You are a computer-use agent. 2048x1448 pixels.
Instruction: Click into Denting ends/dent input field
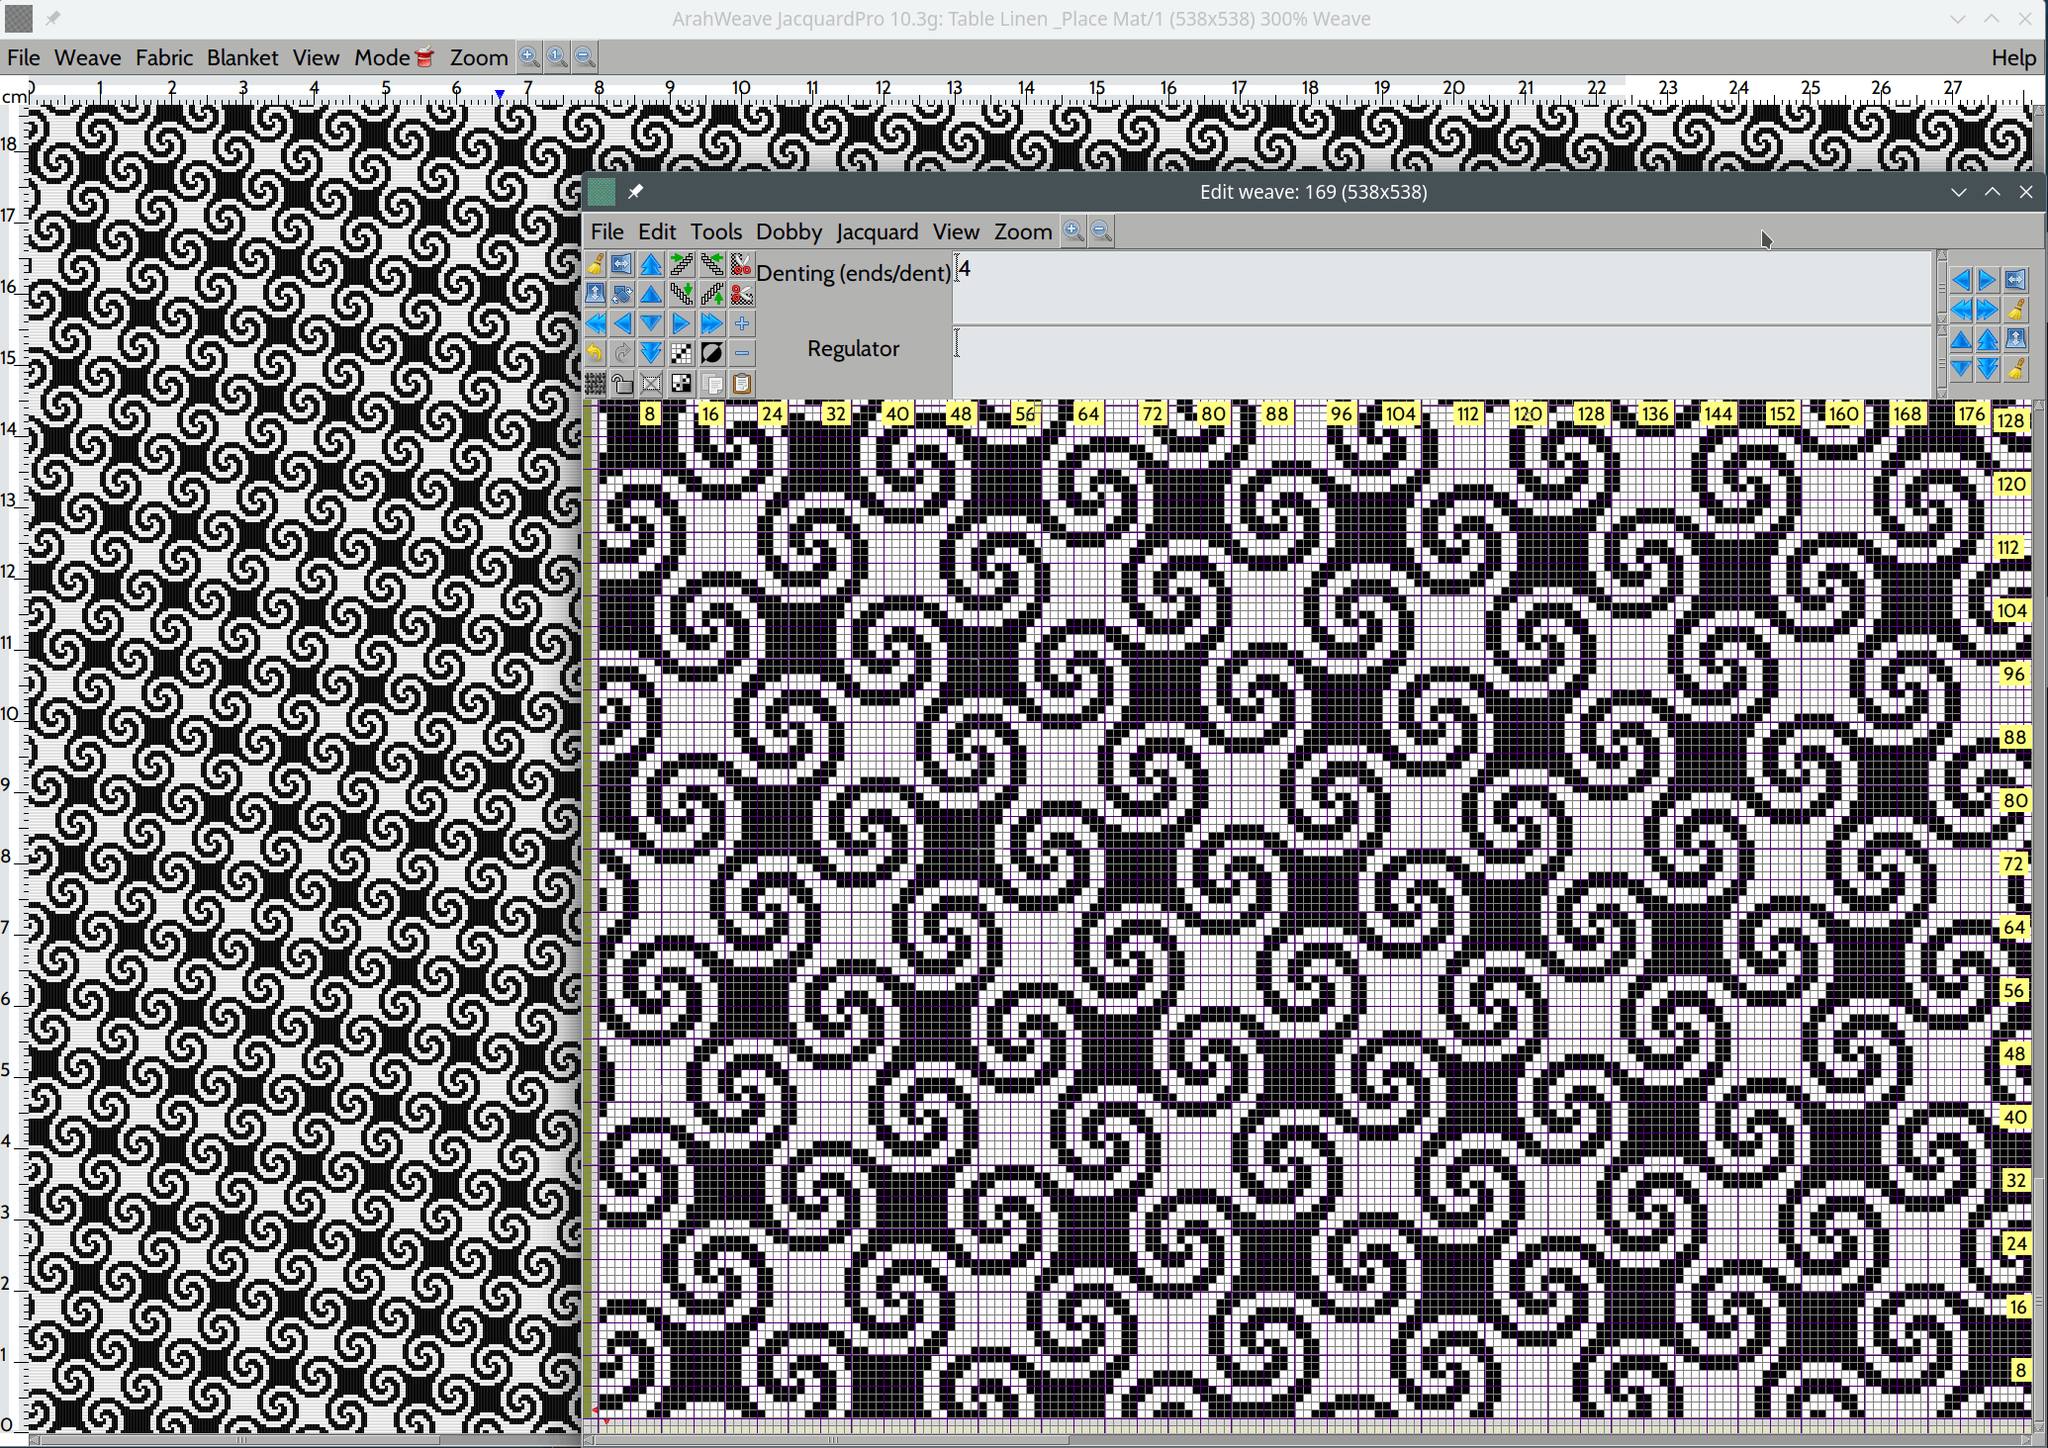coord(1442,288)
